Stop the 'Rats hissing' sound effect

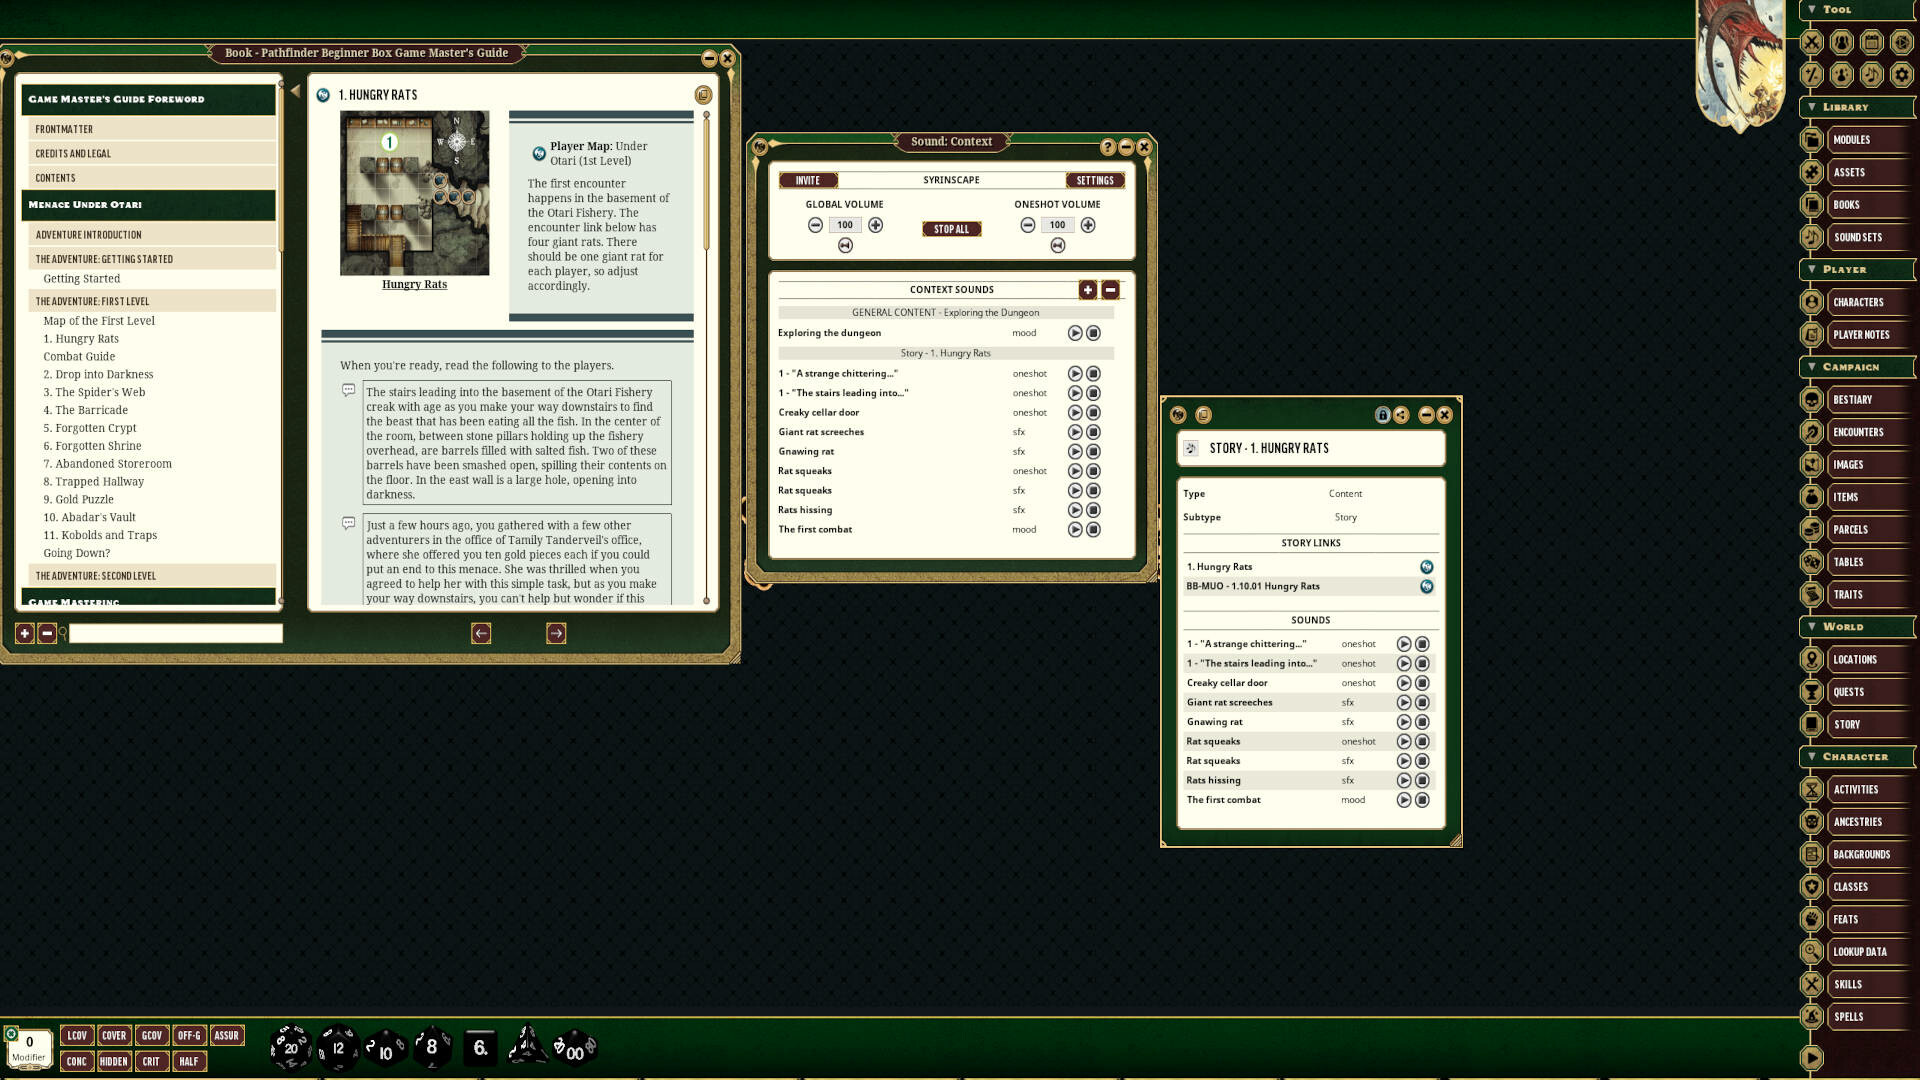pos(1094,510)
